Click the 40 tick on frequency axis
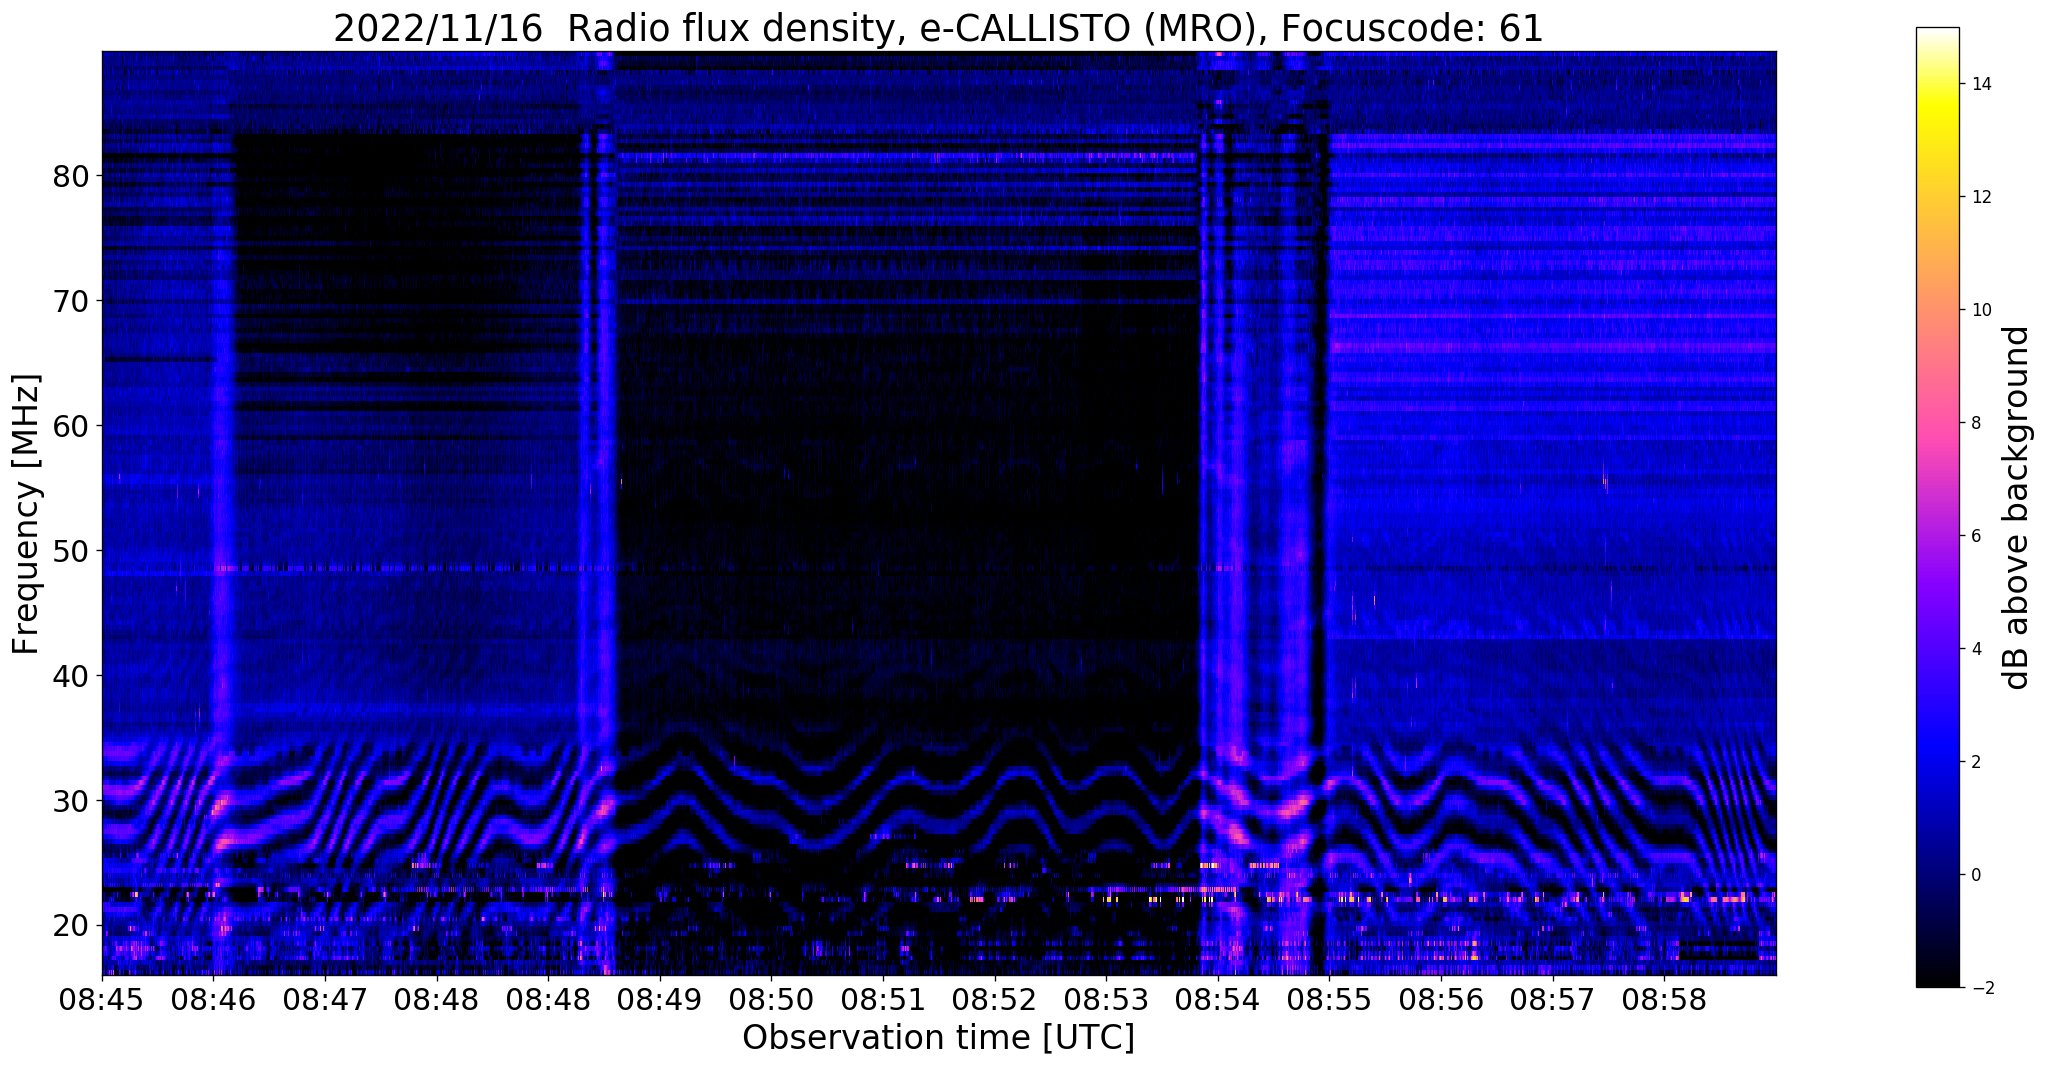Viewport: 2047px width, 1067px height. pos(71,676)
